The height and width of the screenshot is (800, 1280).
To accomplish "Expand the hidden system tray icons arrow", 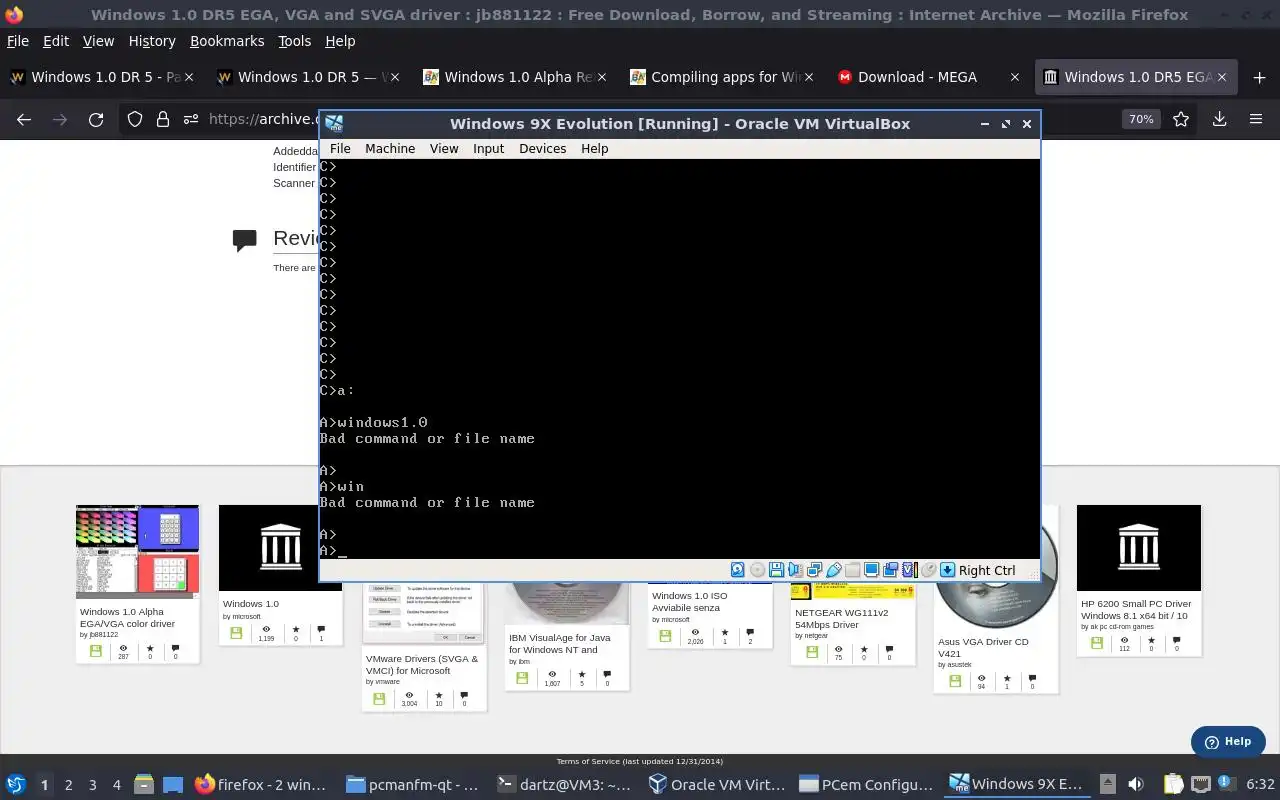I will tap(1107, 784).
